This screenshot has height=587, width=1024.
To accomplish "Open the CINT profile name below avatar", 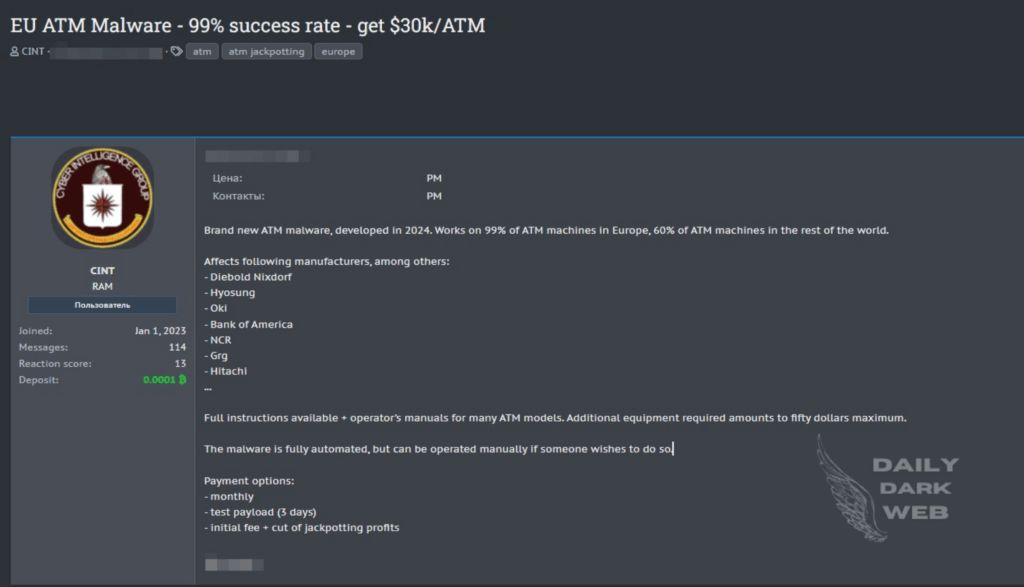I will click(x=102, y=271).
